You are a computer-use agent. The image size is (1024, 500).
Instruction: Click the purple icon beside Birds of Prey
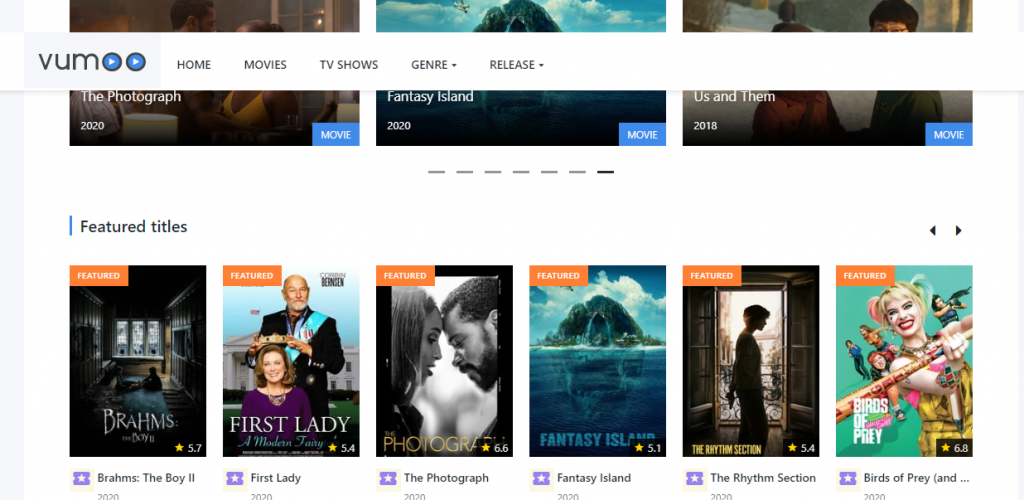pos(848,478)
